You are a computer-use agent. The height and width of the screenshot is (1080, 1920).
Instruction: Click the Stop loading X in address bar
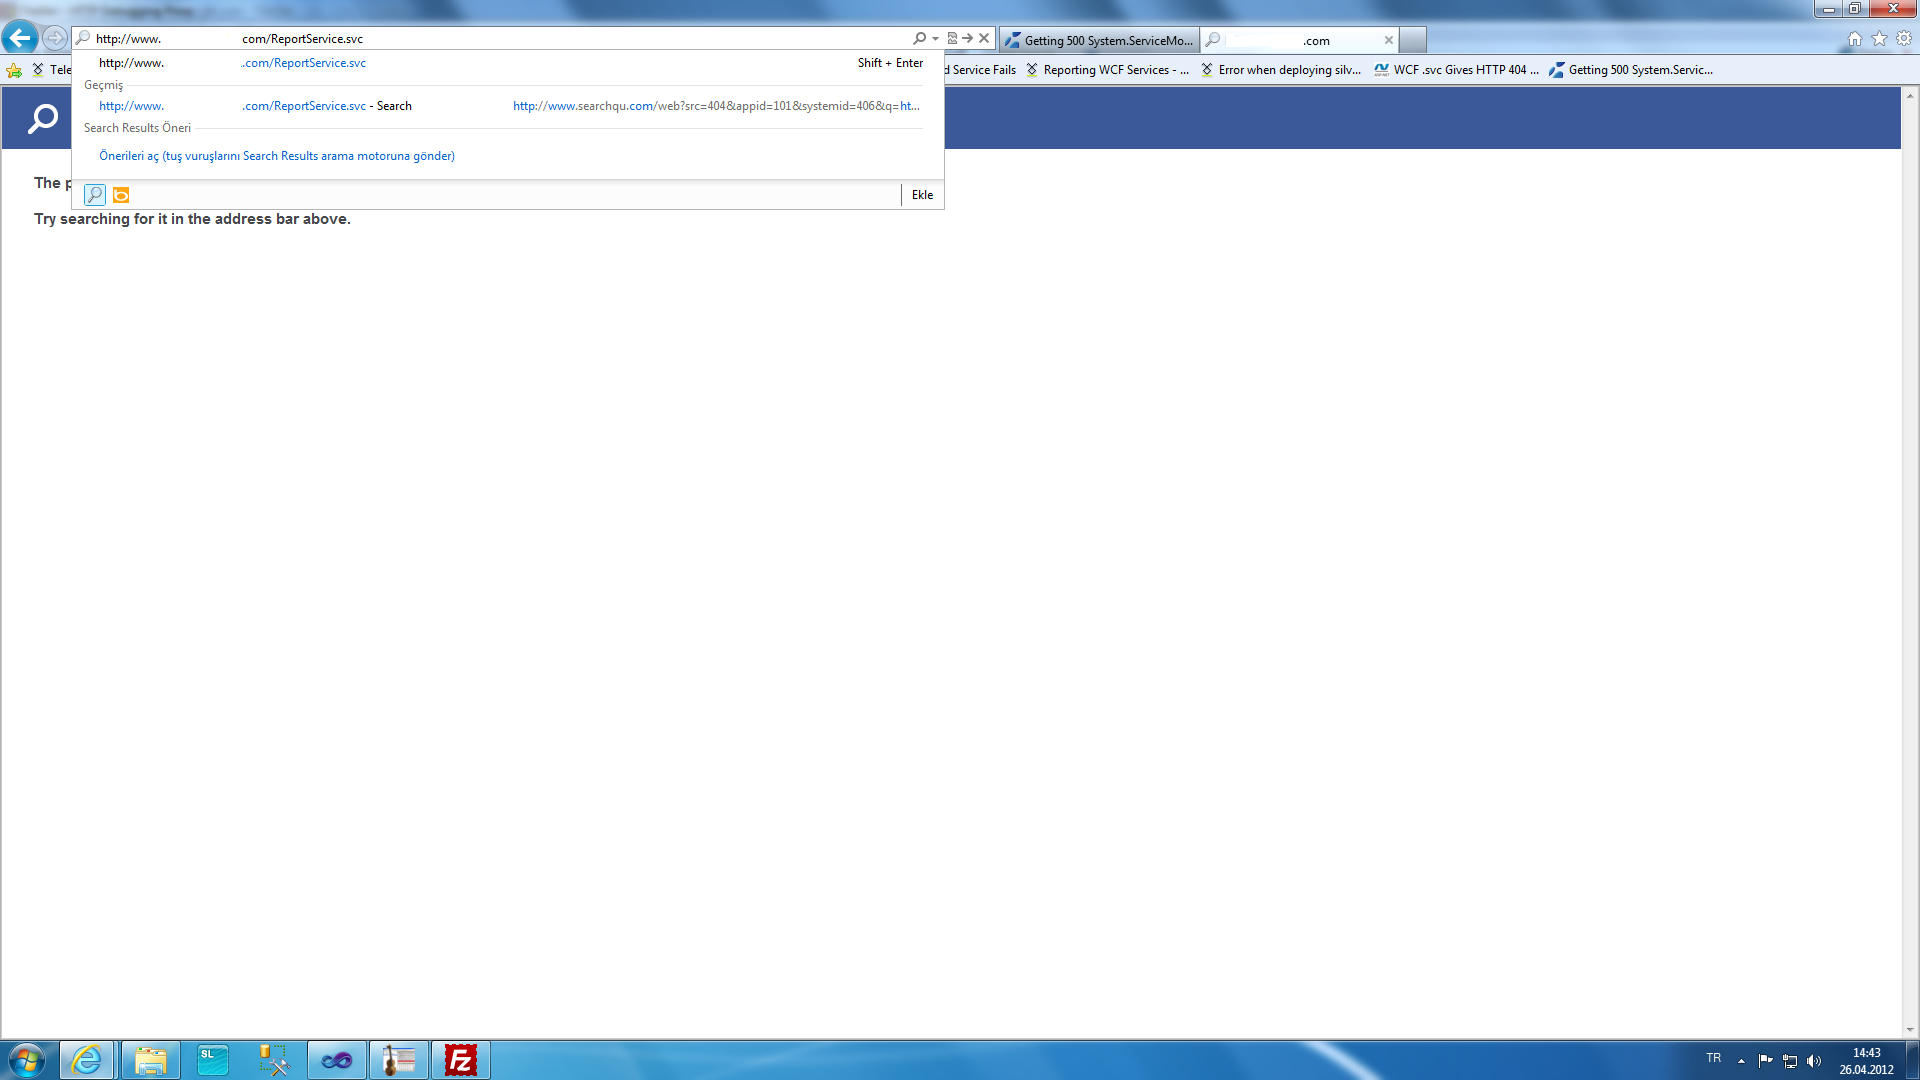[984, 38]
